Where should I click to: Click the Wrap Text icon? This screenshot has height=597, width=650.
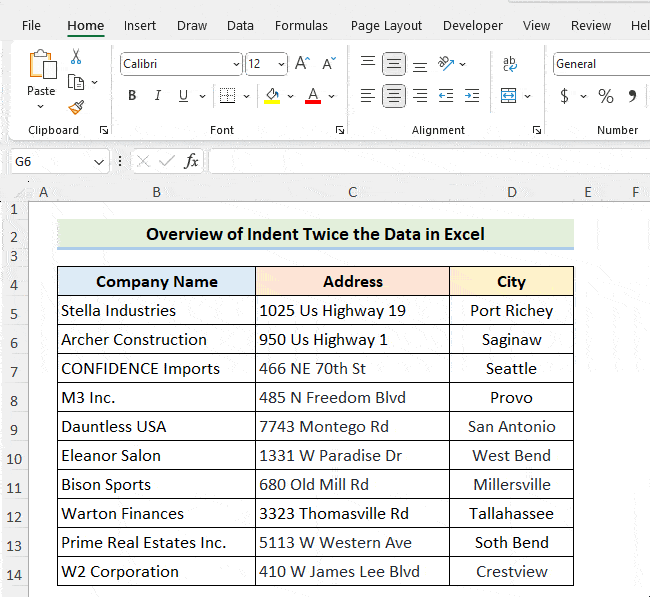click(510, 64)
